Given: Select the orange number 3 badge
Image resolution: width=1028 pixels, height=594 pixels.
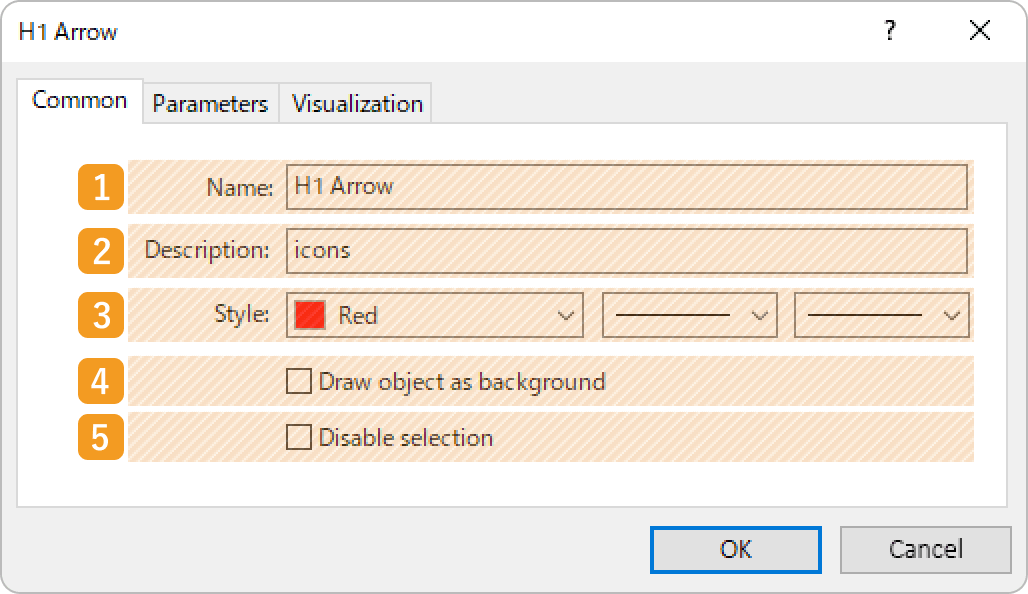Looking at the screenshot, I should pyautogui.click(x=101, y=316).
